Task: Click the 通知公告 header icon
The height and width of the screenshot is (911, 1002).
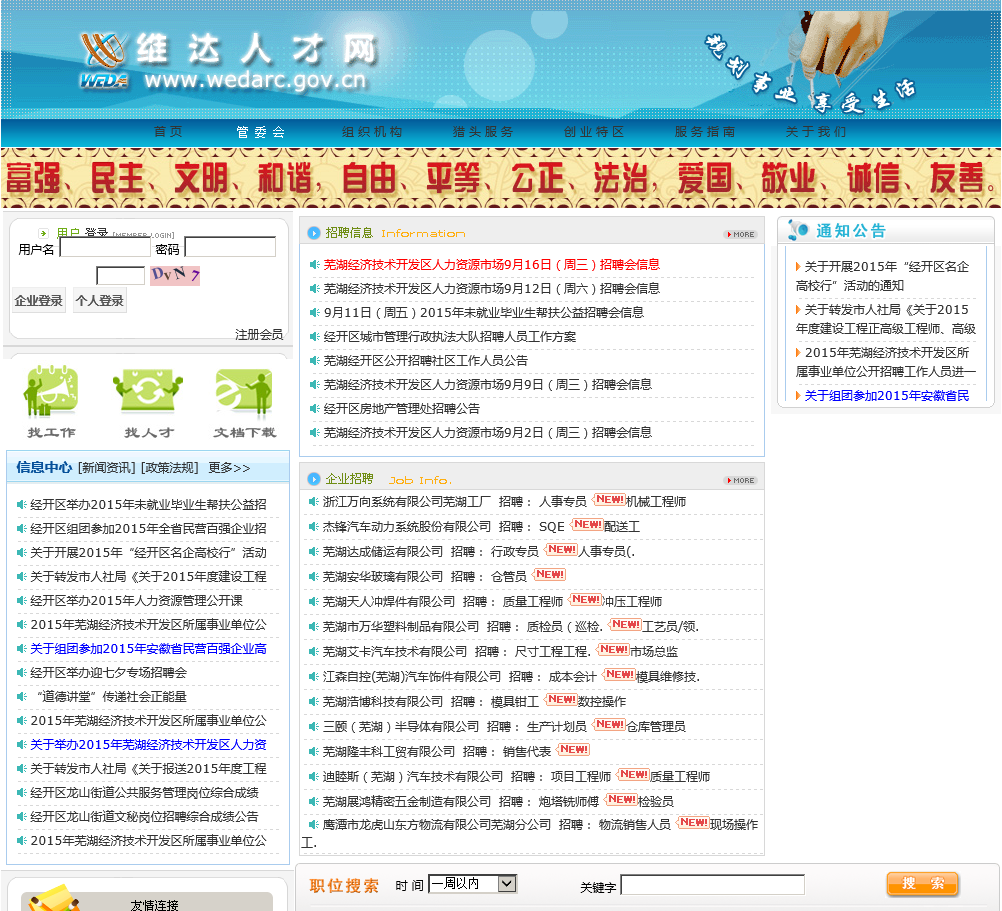Action: (797, 231)
